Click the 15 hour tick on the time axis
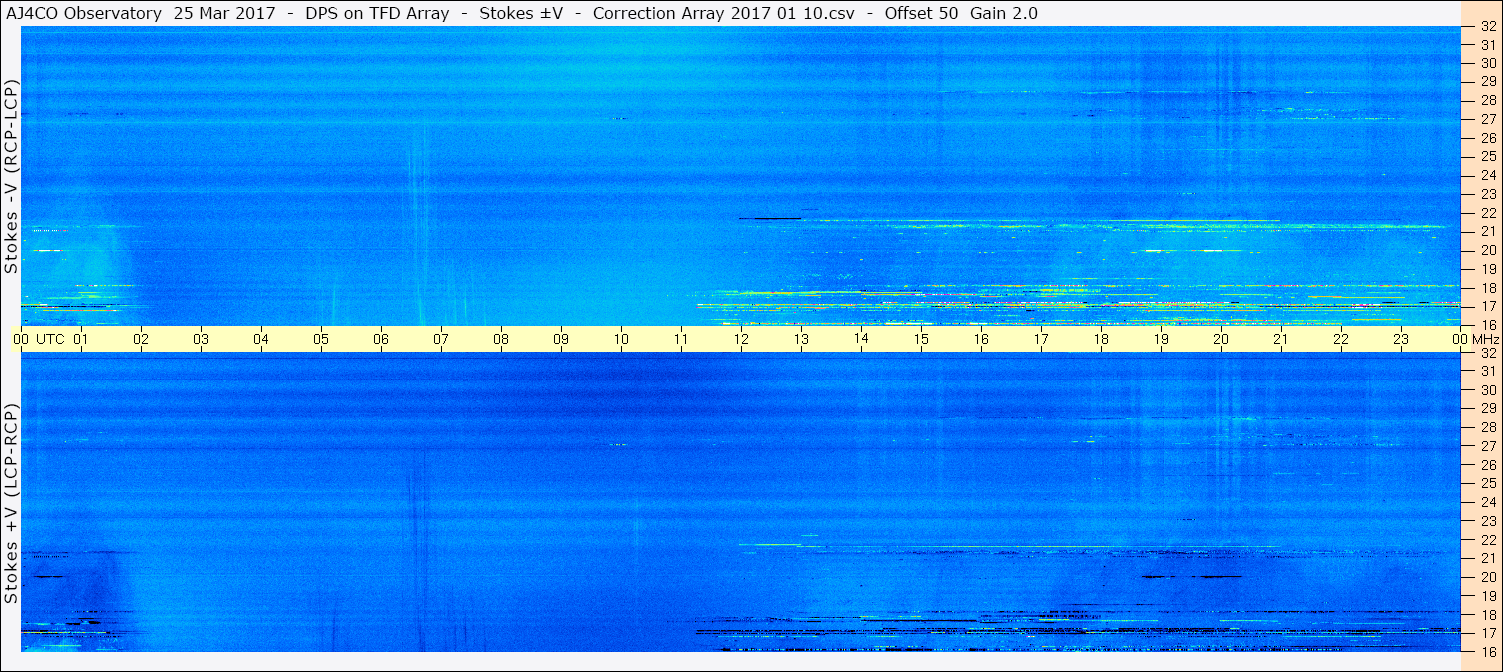1503x672 pixels. pos(921,339)
